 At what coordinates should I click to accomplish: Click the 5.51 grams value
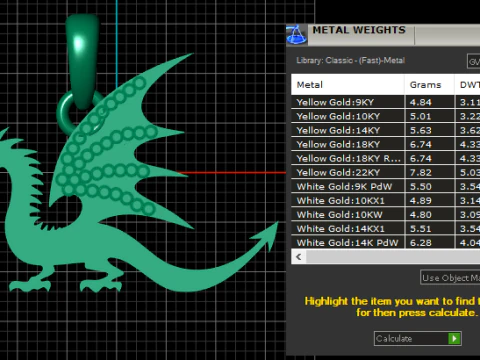click(x=421, y=229)
